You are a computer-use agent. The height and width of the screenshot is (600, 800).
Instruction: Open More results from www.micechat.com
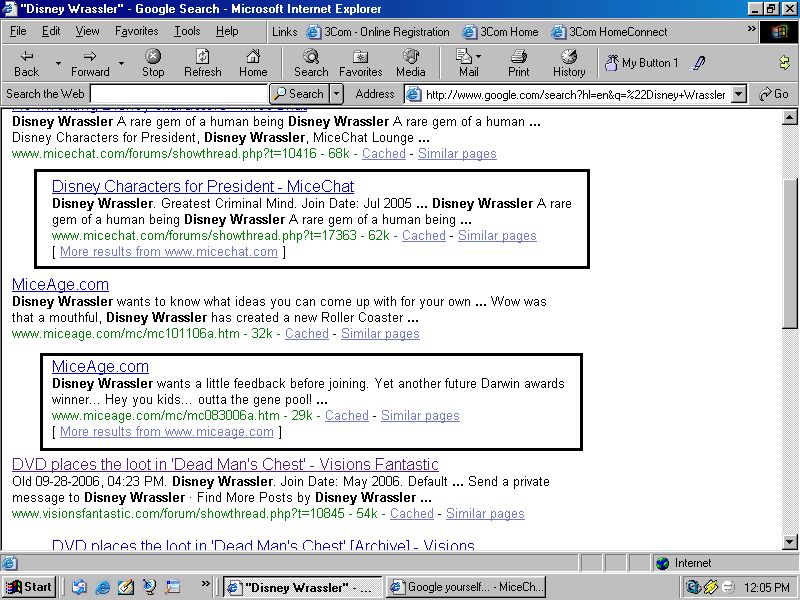coord(169,252)
